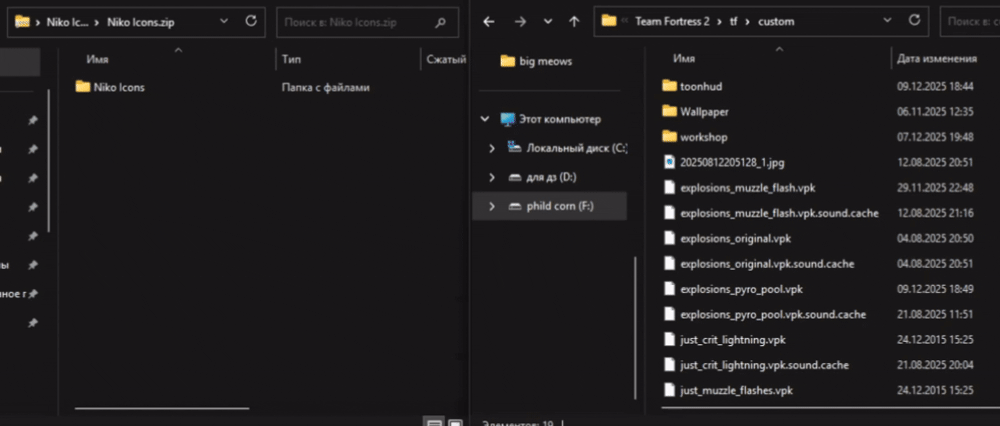Click the Back arrow in the custom window

pos(490,20)
